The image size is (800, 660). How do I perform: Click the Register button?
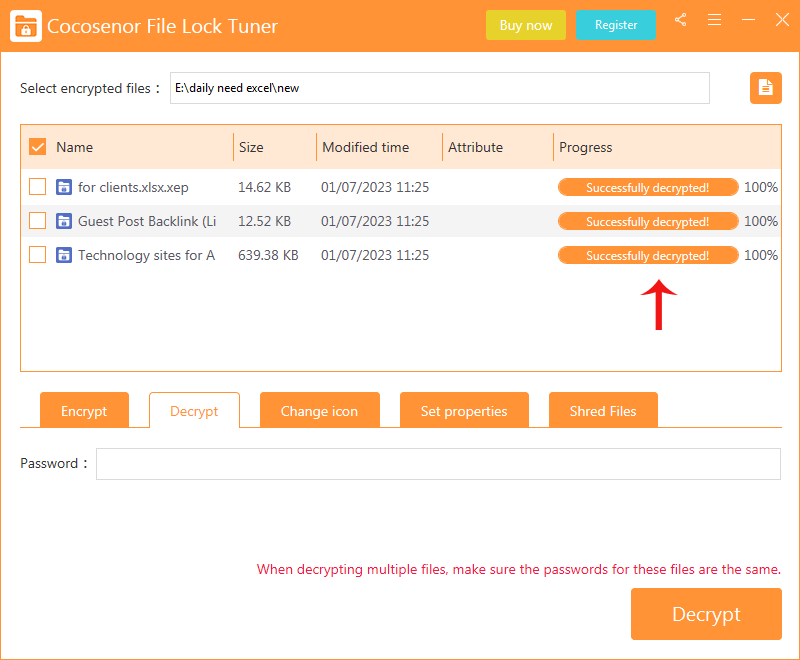pyautogui.click(x=616, y=25)
